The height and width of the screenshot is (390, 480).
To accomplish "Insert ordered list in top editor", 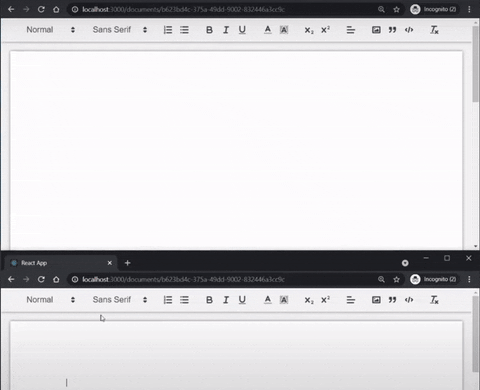I will 168,30.
